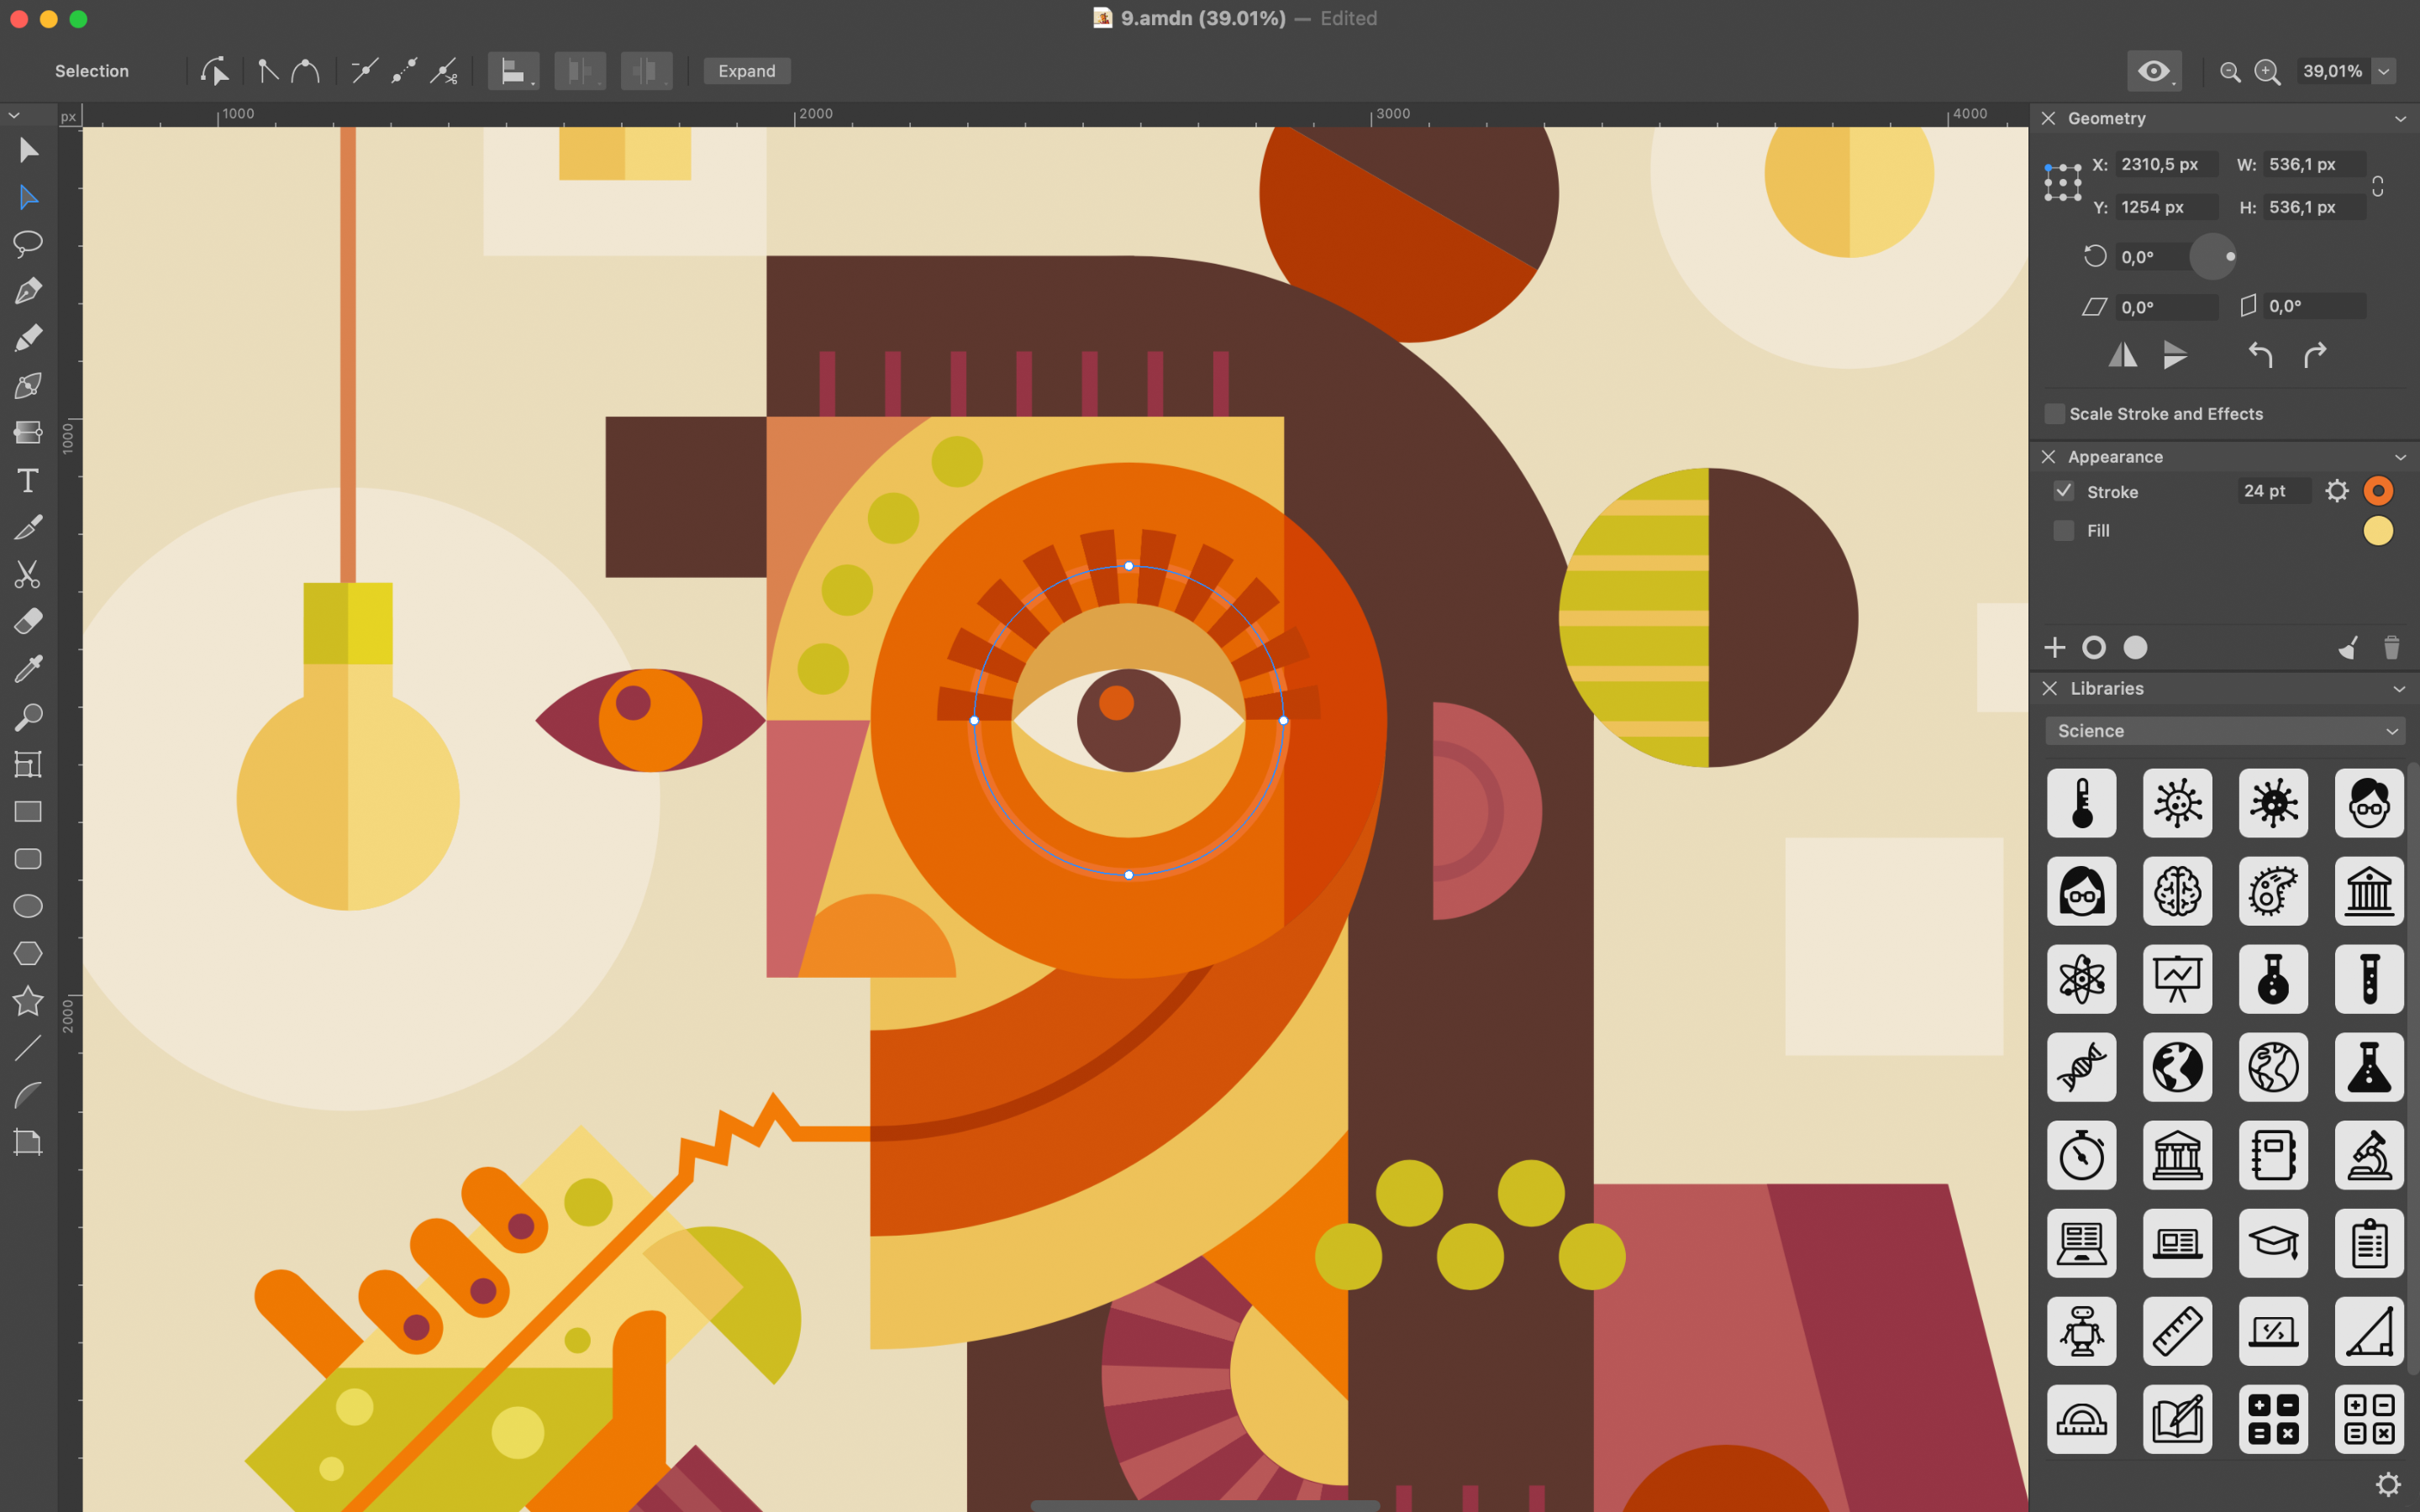Close the Libraries panel
The height and width of the screenshot is (1512, 2420).
[x=2049, y=688]
